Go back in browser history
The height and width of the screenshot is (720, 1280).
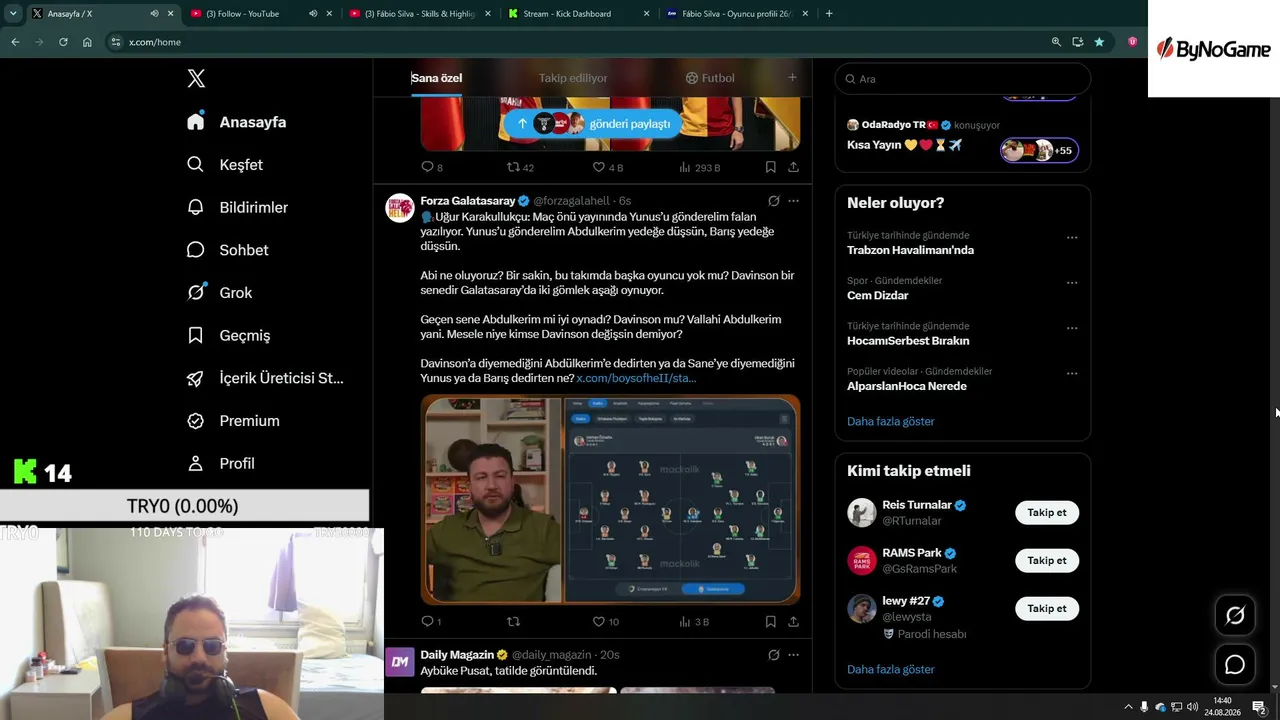click(x=15, y=42)
